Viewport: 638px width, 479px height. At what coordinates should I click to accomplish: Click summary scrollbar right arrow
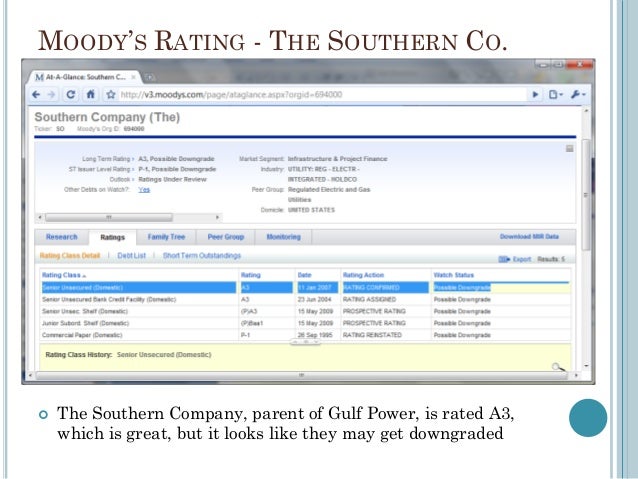[218, 217]
